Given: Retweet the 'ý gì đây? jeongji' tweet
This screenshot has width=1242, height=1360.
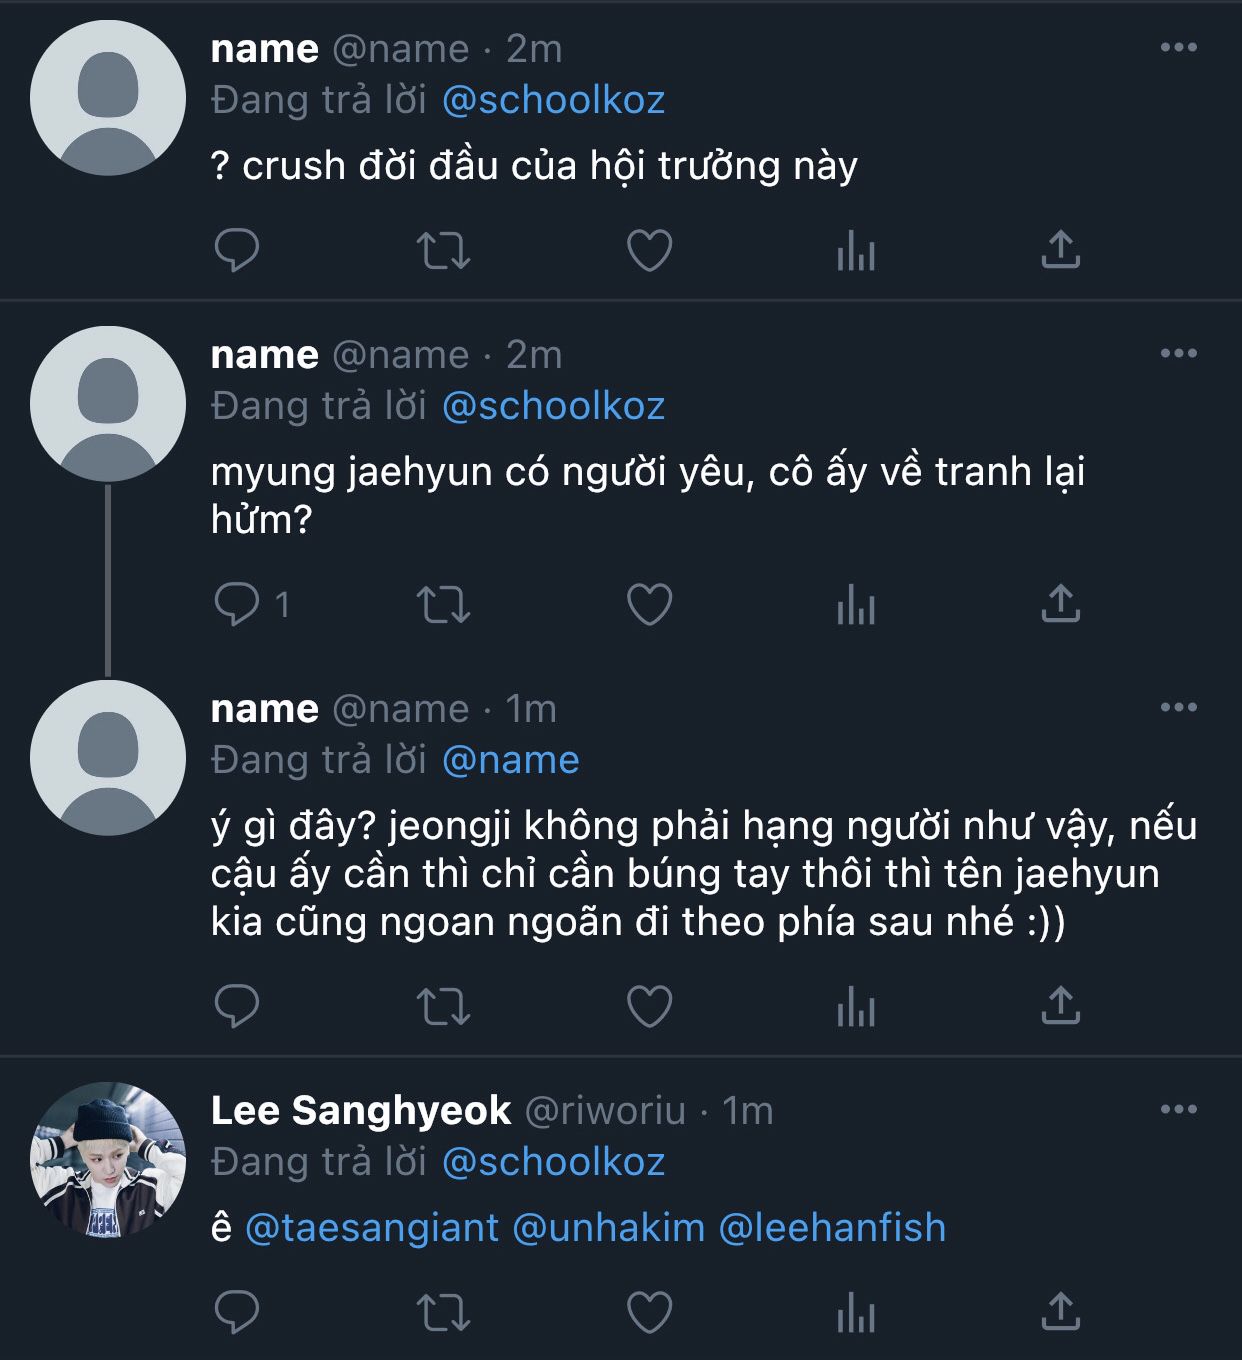Looking at the screenshot, I should point(443,1006).
